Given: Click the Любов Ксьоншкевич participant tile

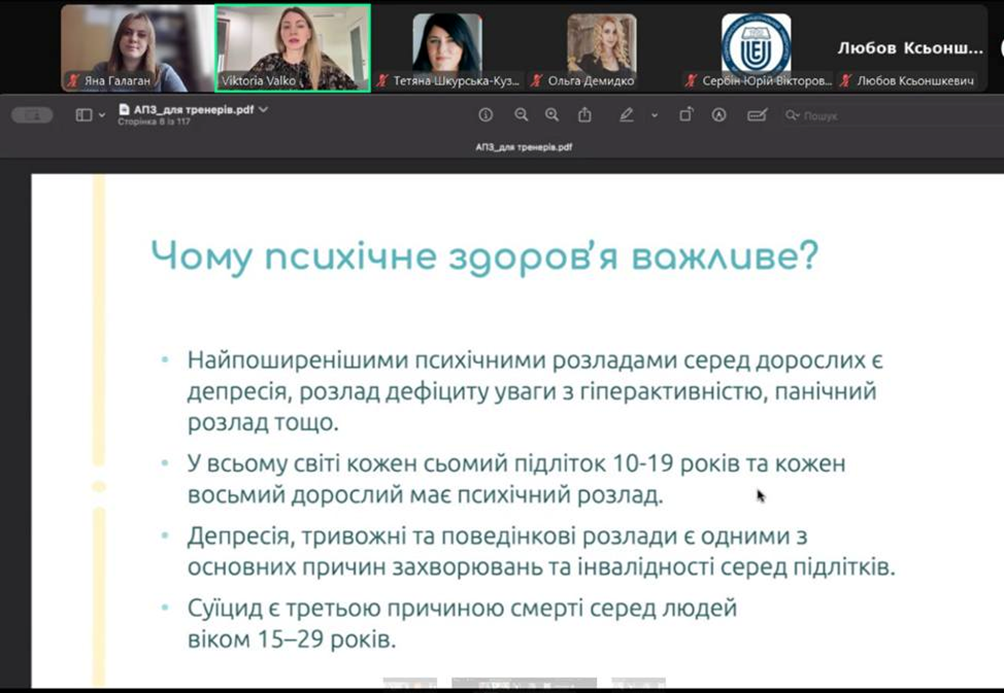Looking at the screenshot, I should click(x=910, y=48).
